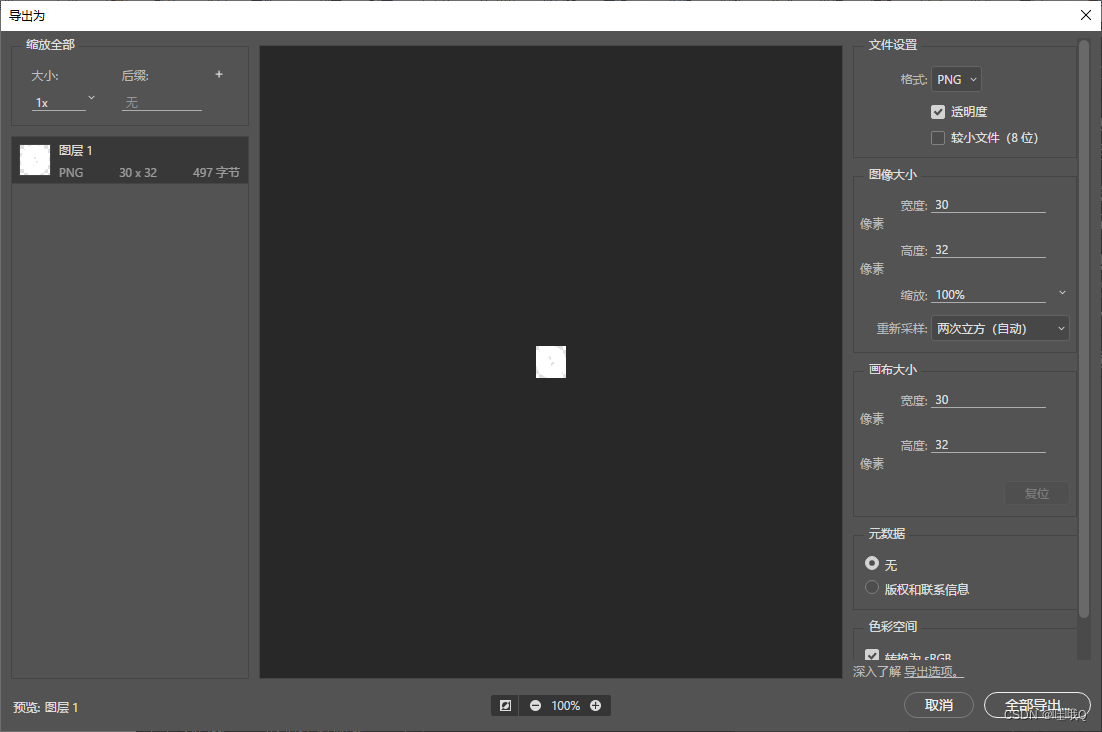1102x732 pixels.
Task: Toggle the transparency preview checkerboard icon
Action: tap(505, 705)
